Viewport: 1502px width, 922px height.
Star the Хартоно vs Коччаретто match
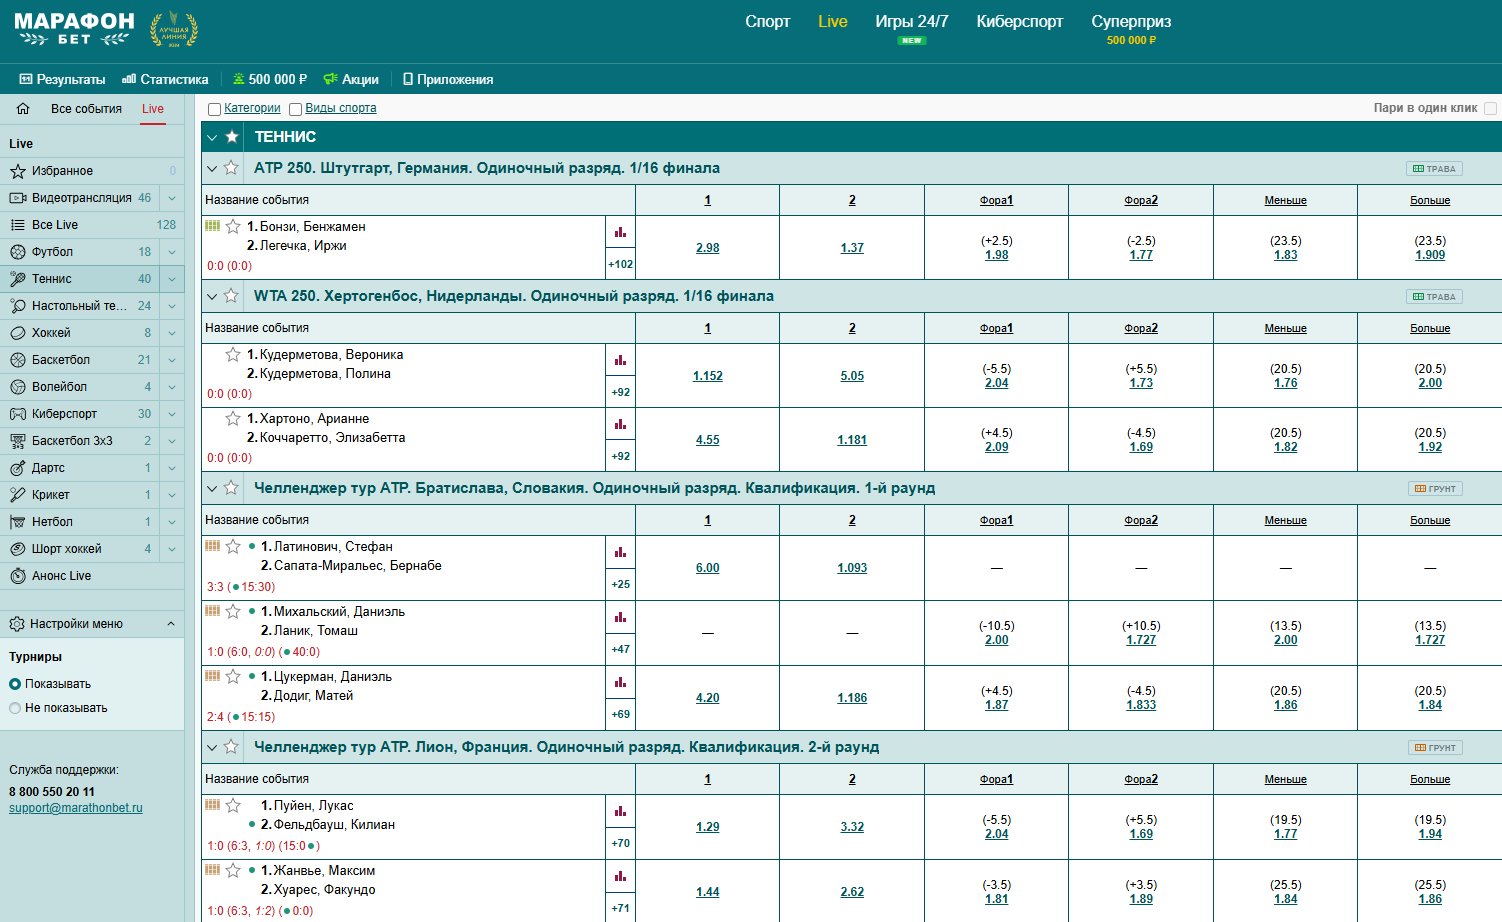tap(233, 419)
